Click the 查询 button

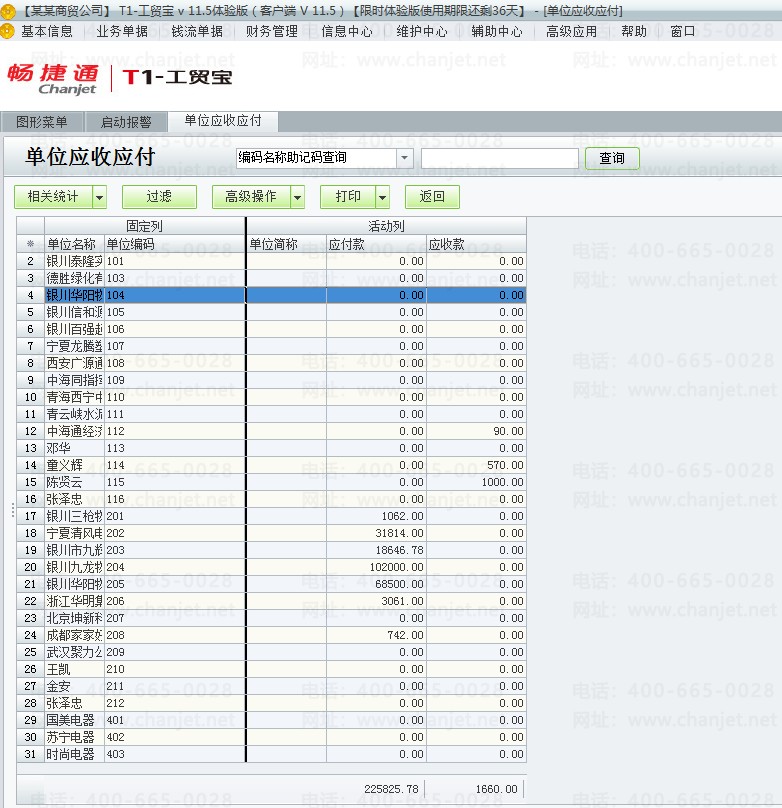point(612,158)
